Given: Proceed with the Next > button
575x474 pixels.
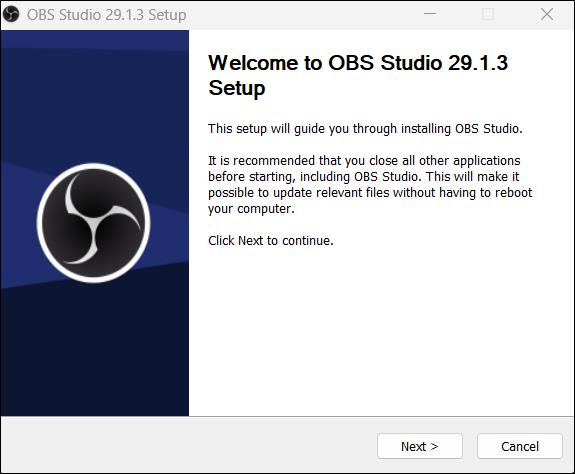Looking at the screenshot, I should pos(420,446).
